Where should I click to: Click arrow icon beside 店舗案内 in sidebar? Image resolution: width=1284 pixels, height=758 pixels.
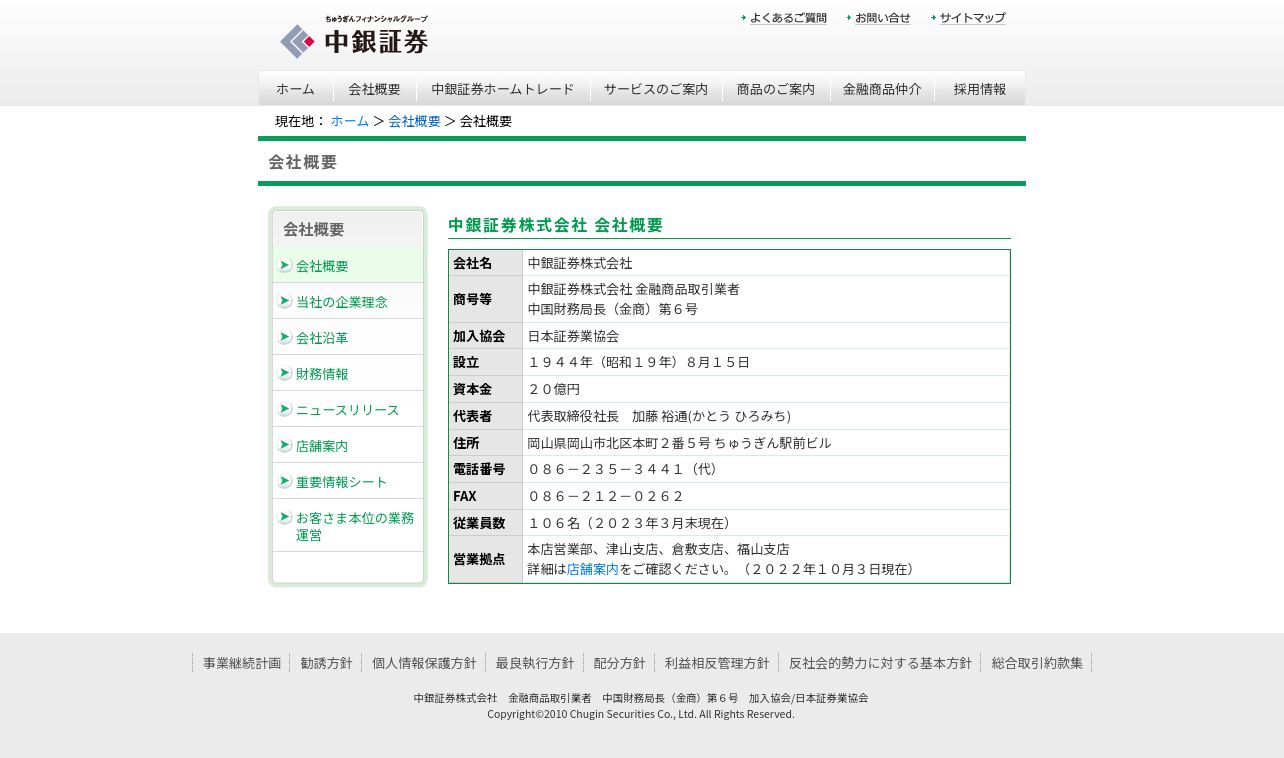(285, 445)
